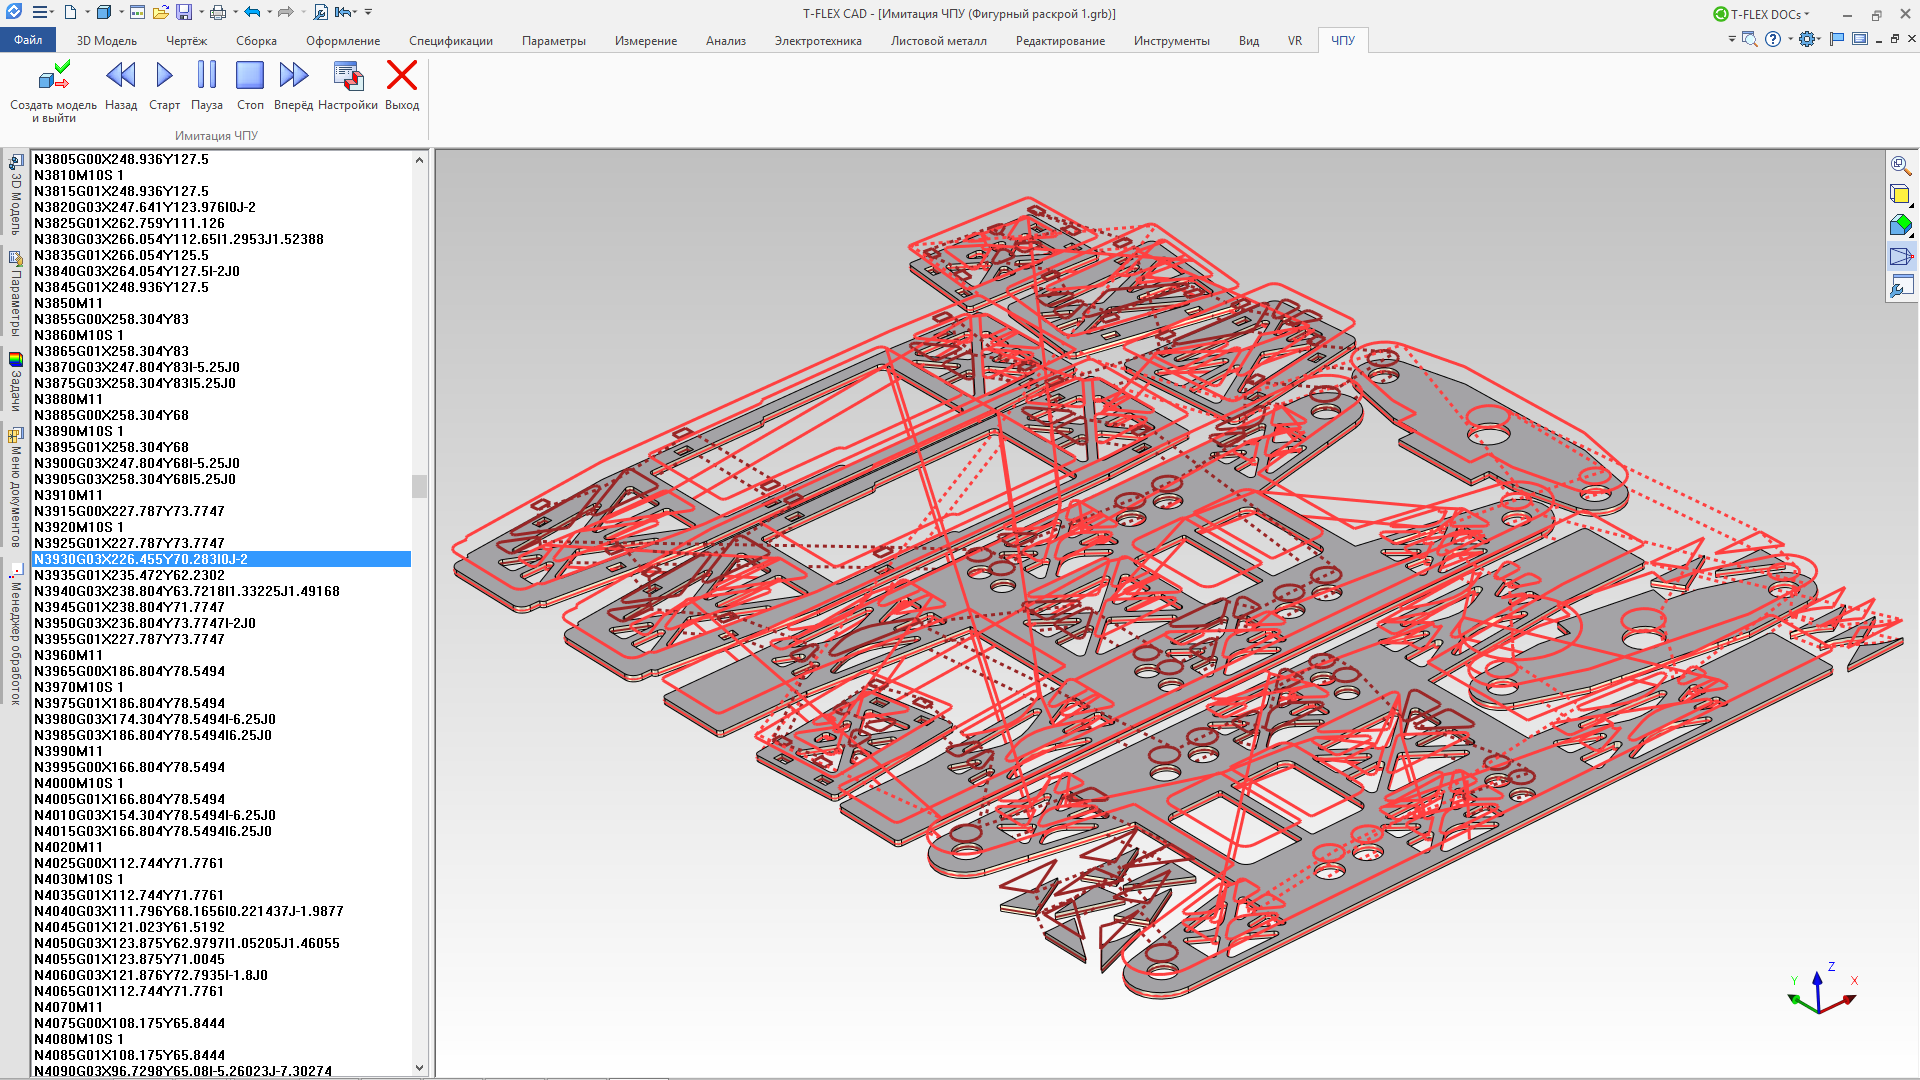Screen dimensions: 1920x1080
Task: Open help question mark icon
Action: (1773, 39)
